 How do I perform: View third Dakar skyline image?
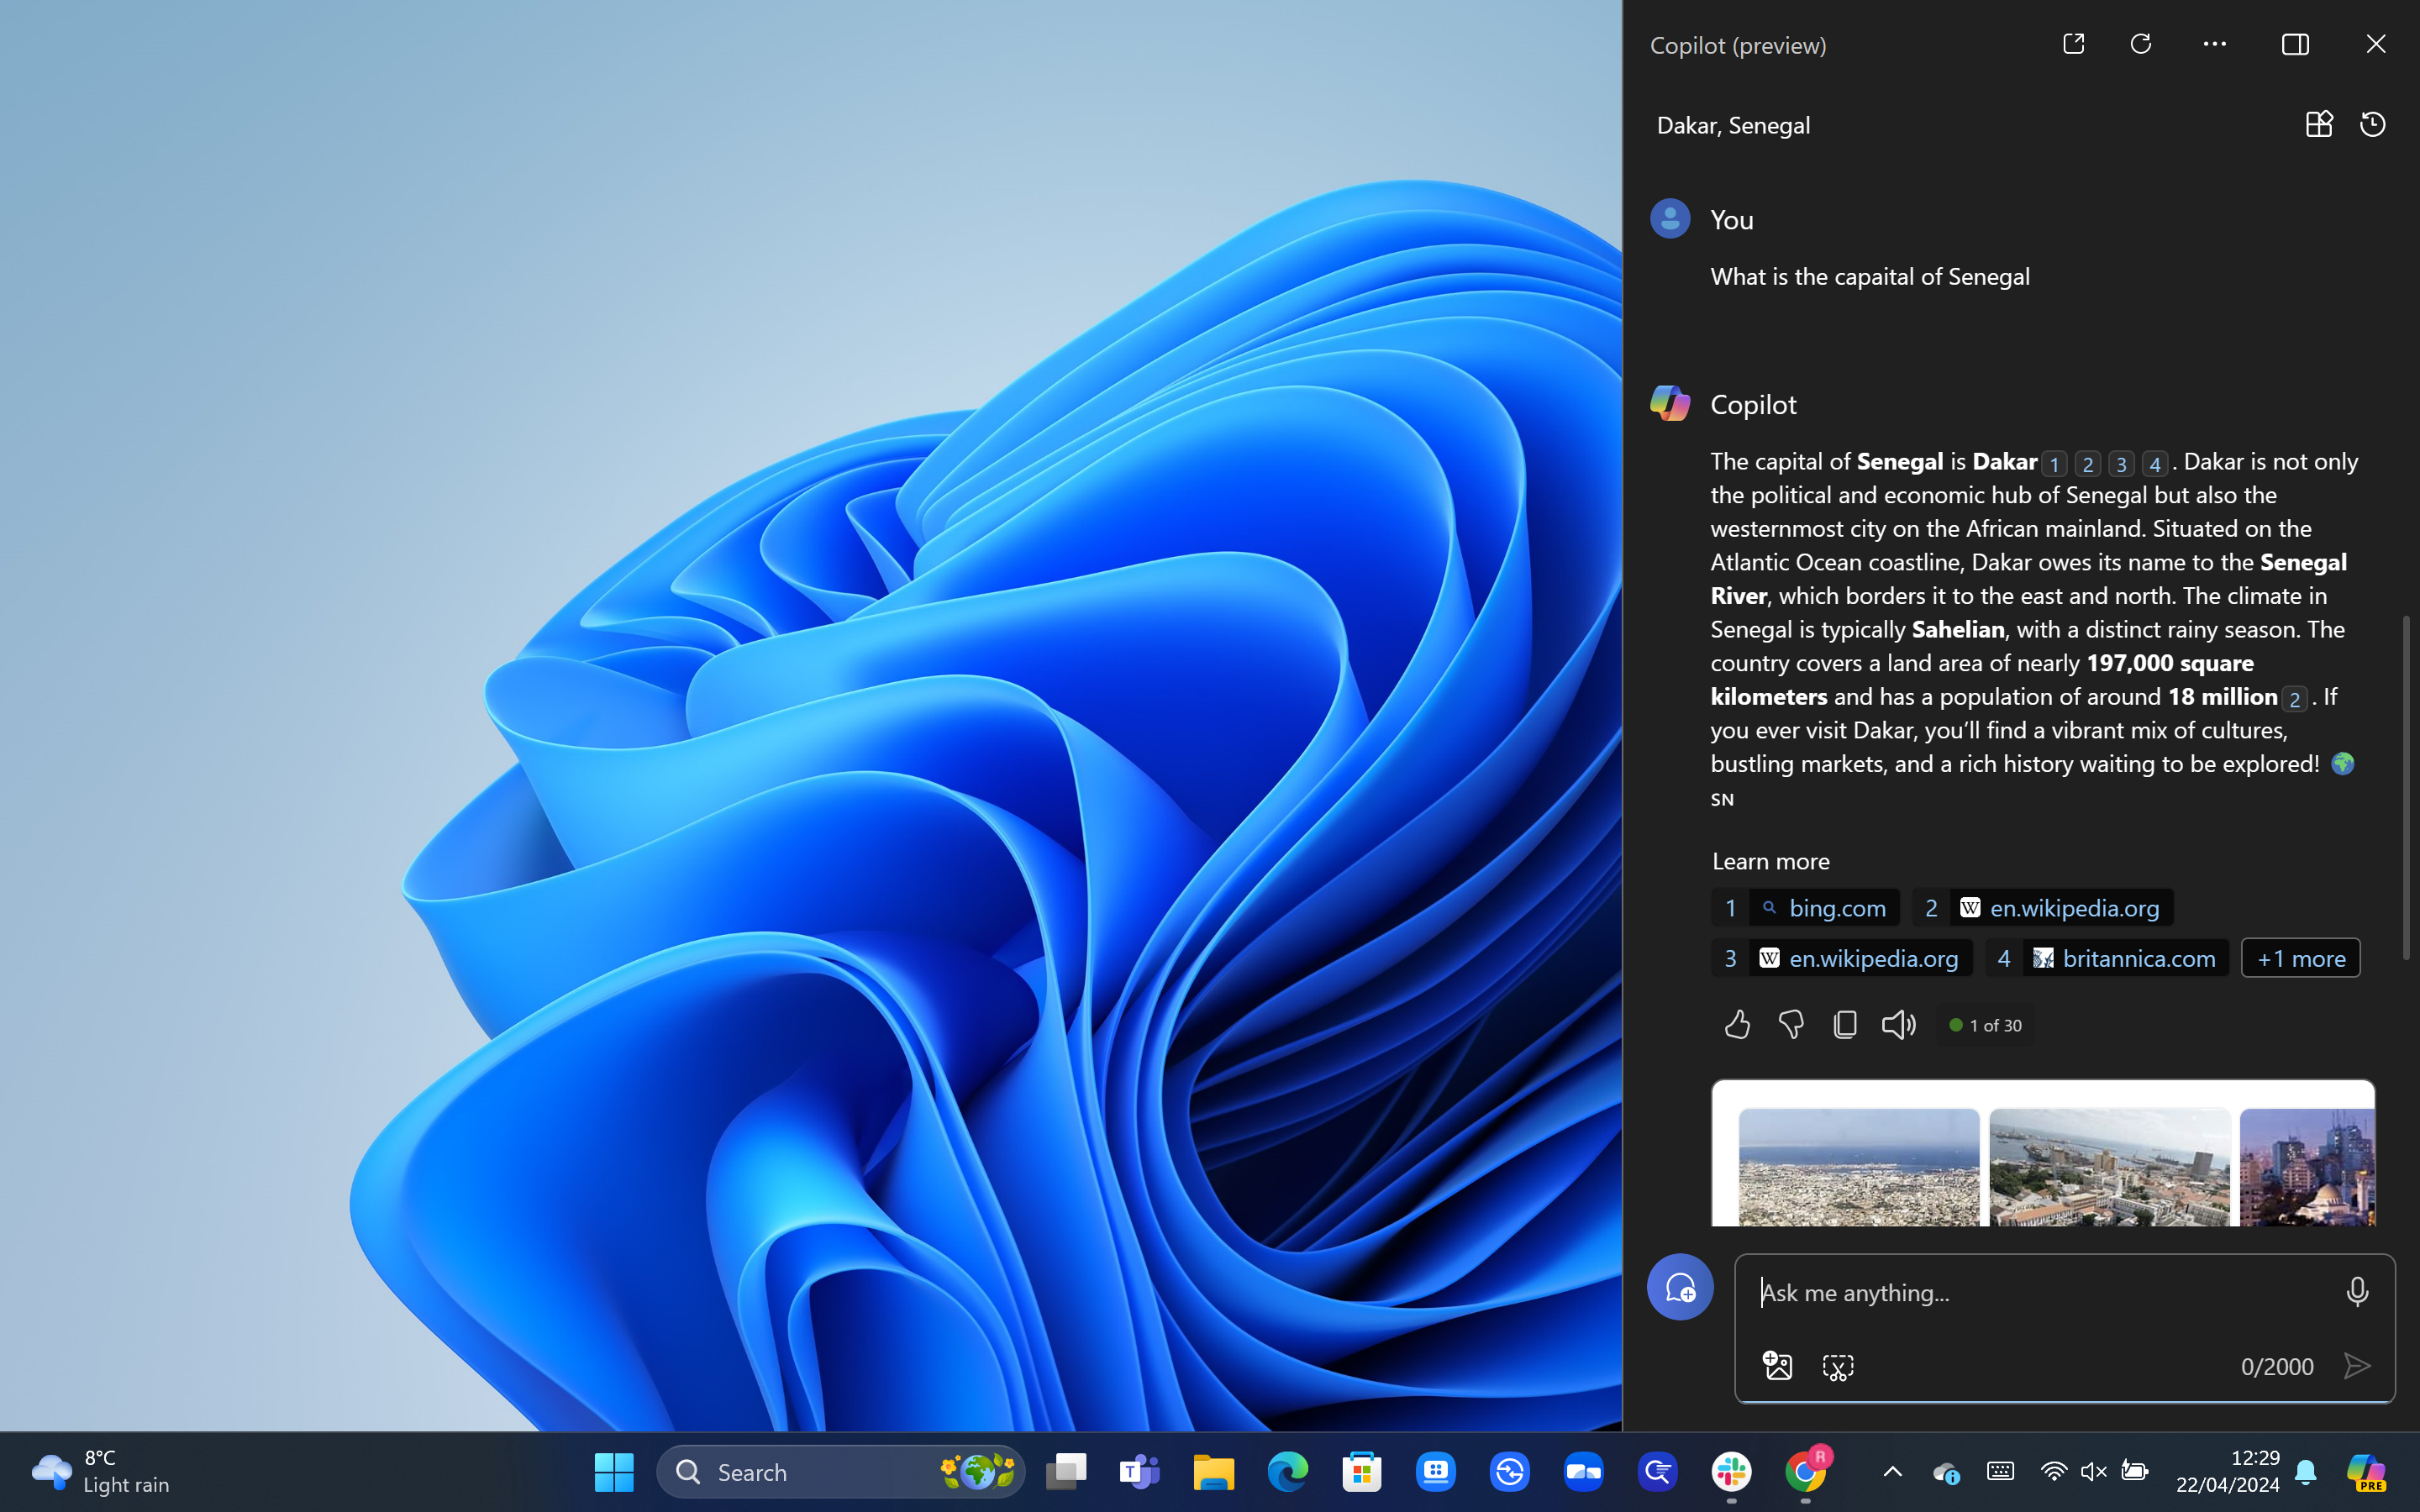tap(2307, 1166)
